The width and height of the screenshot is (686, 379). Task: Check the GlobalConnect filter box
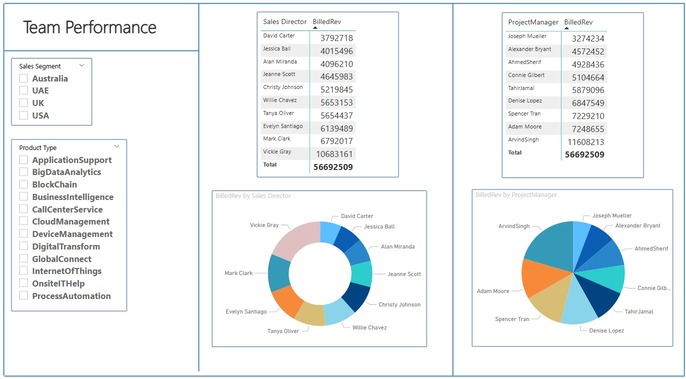click(24, 259)
